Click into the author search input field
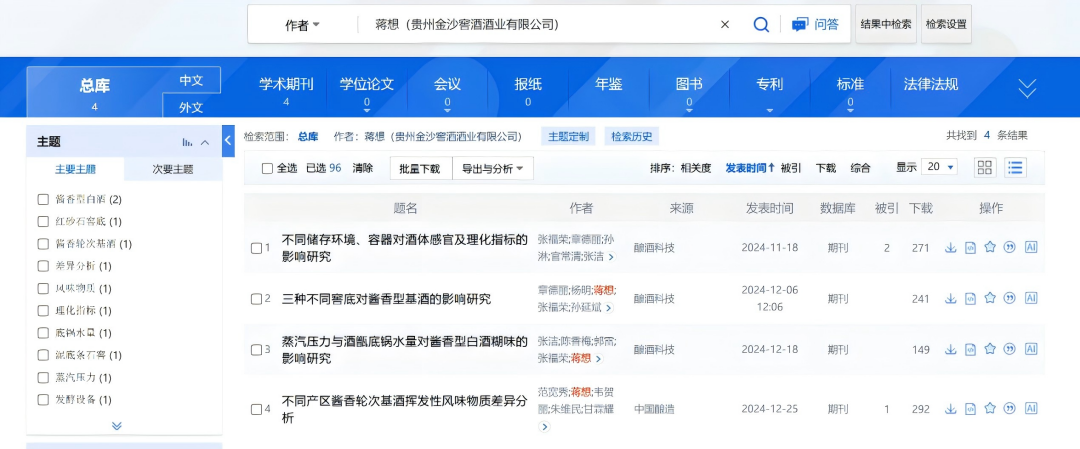Viewport: 1080px width, 449px height. click(540, 25)
